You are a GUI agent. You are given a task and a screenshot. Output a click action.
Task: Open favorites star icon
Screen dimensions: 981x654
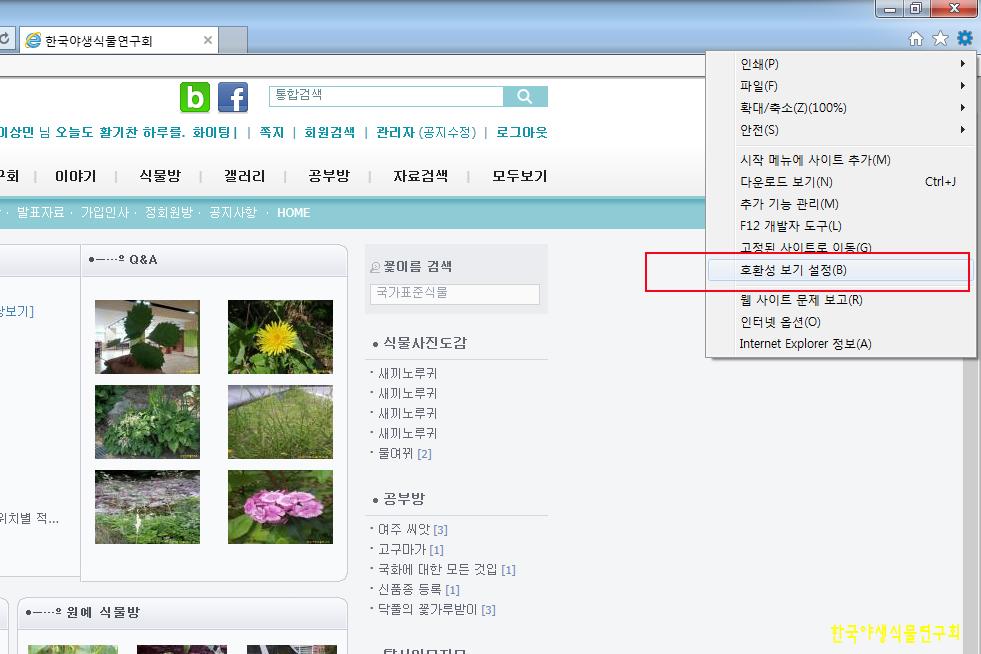click(x=940, y=39)
